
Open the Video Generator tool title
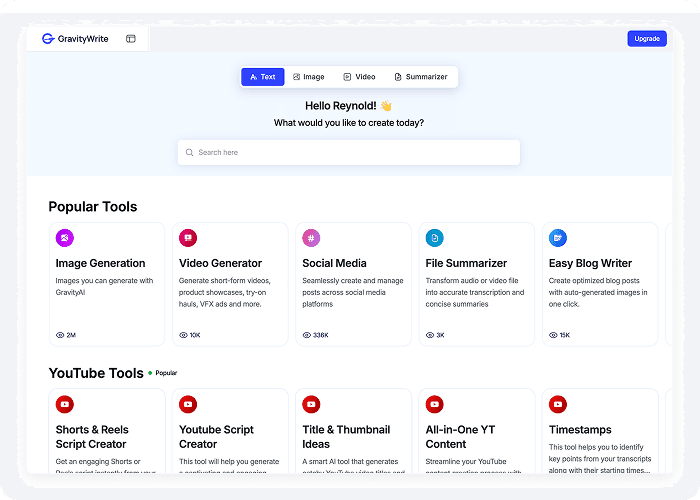click(x=221, y=263)
